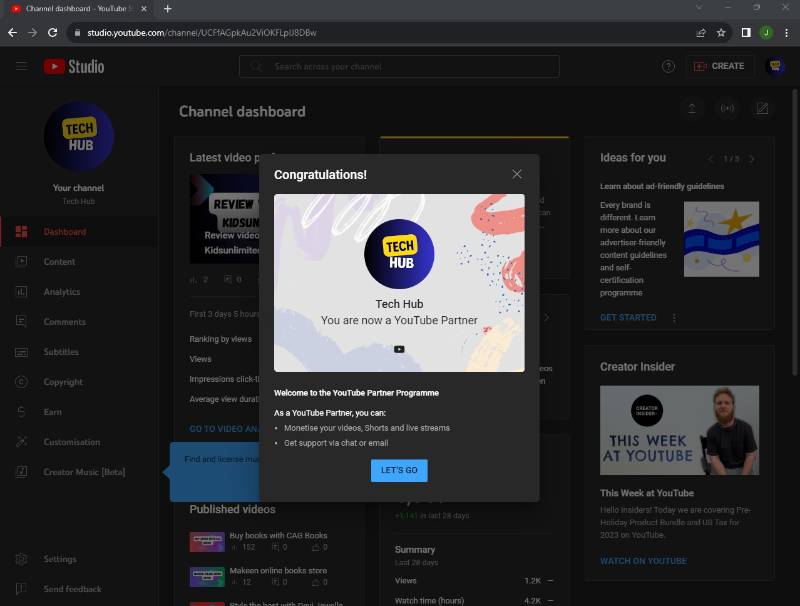Viewport: 800px width, 606px height.
Task: Click the go live icon on dashboard
Action: 727,108
